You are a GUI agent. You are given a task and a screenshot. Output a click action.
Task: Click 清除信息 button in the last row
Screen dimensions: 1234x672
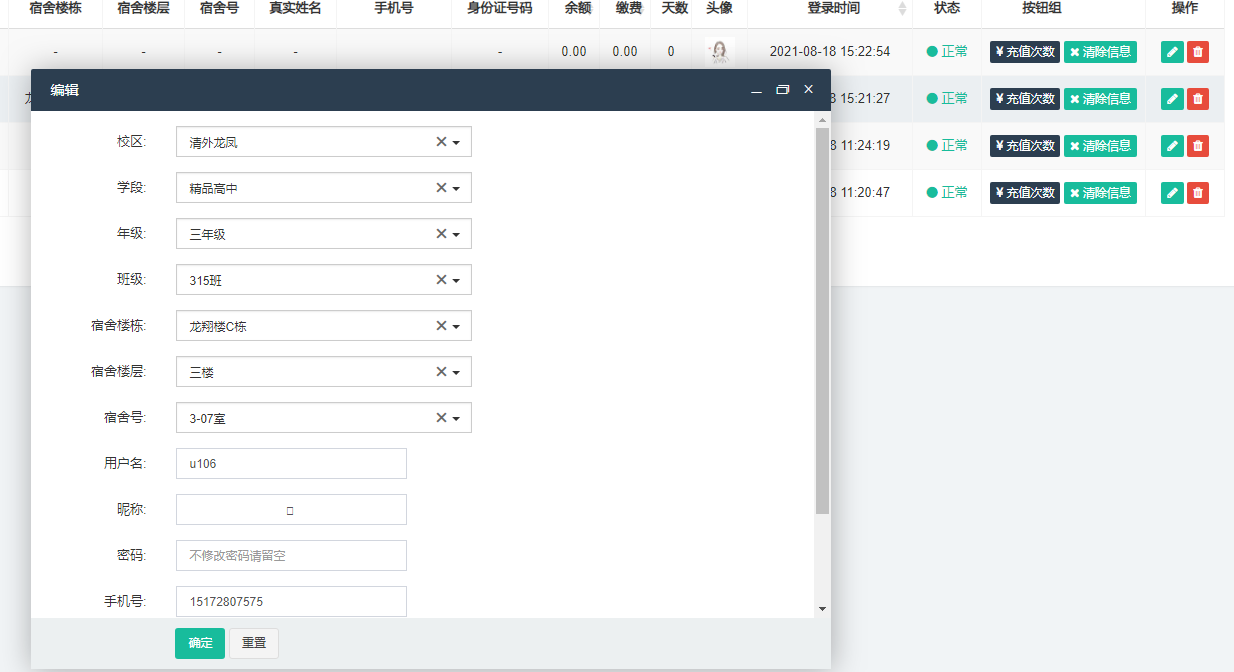(1100, 192)
